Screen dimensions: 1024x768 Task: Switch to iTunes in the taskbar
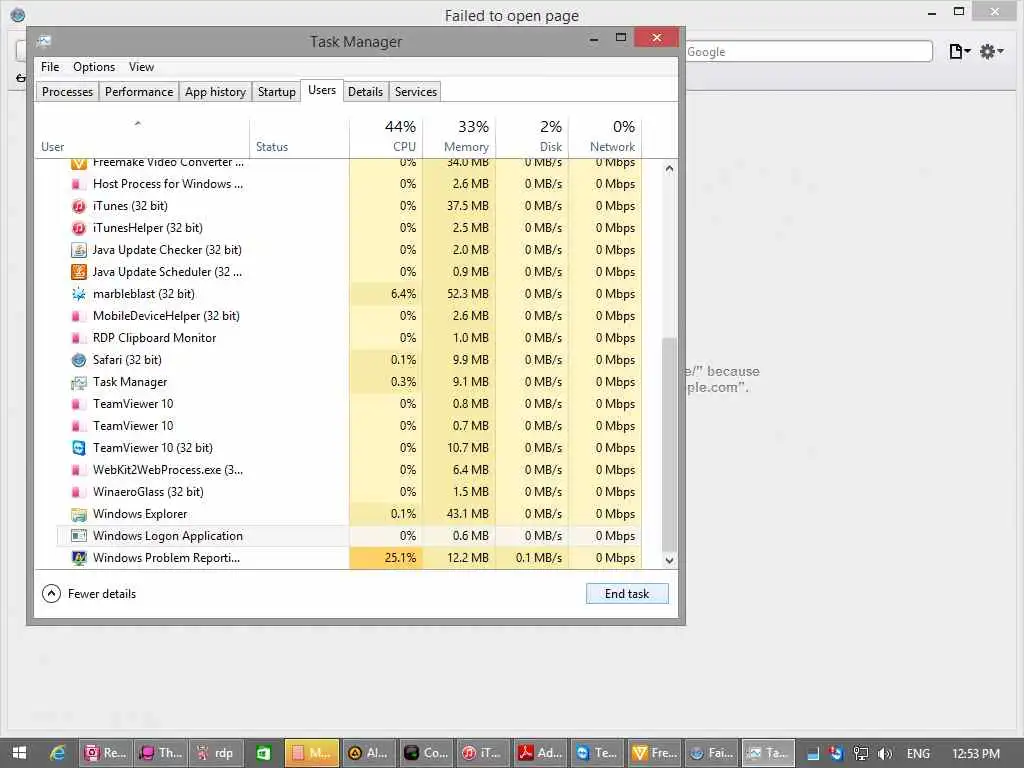(x=484, y=753)
